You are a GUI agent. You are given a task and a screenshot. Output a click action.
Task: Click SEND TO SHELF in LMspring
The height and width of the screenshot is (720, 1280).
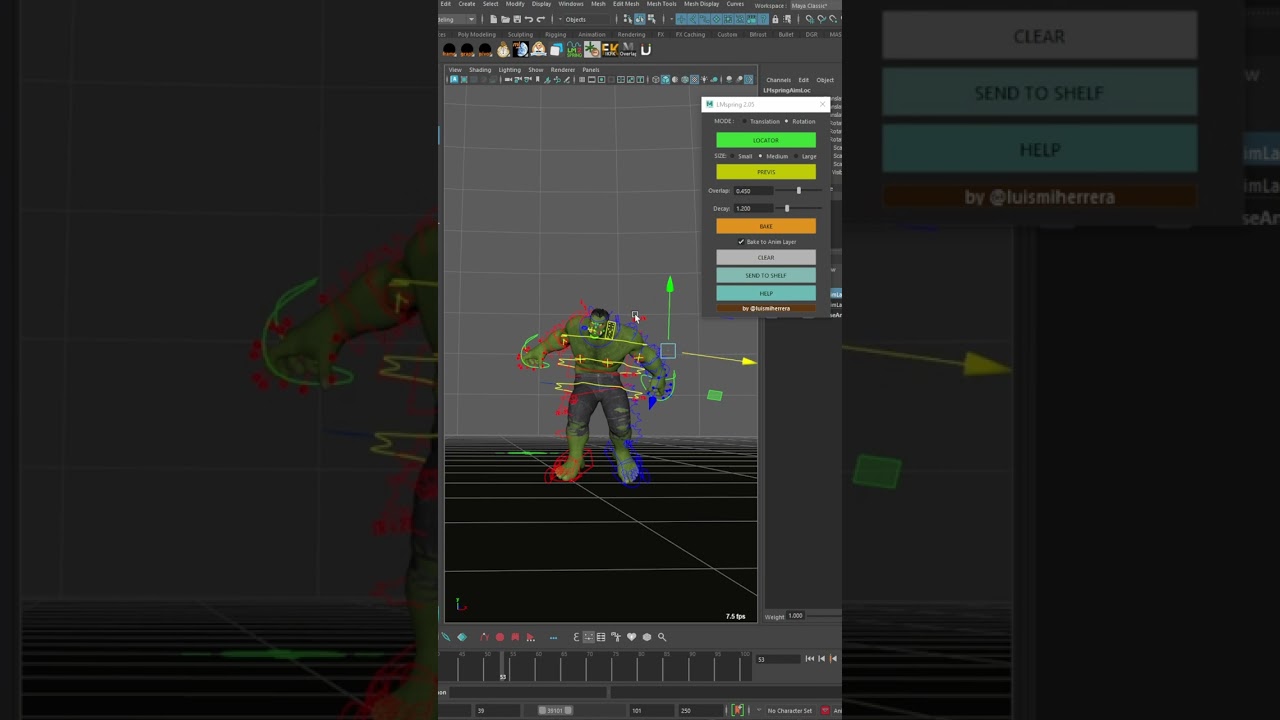click(766, 275)
